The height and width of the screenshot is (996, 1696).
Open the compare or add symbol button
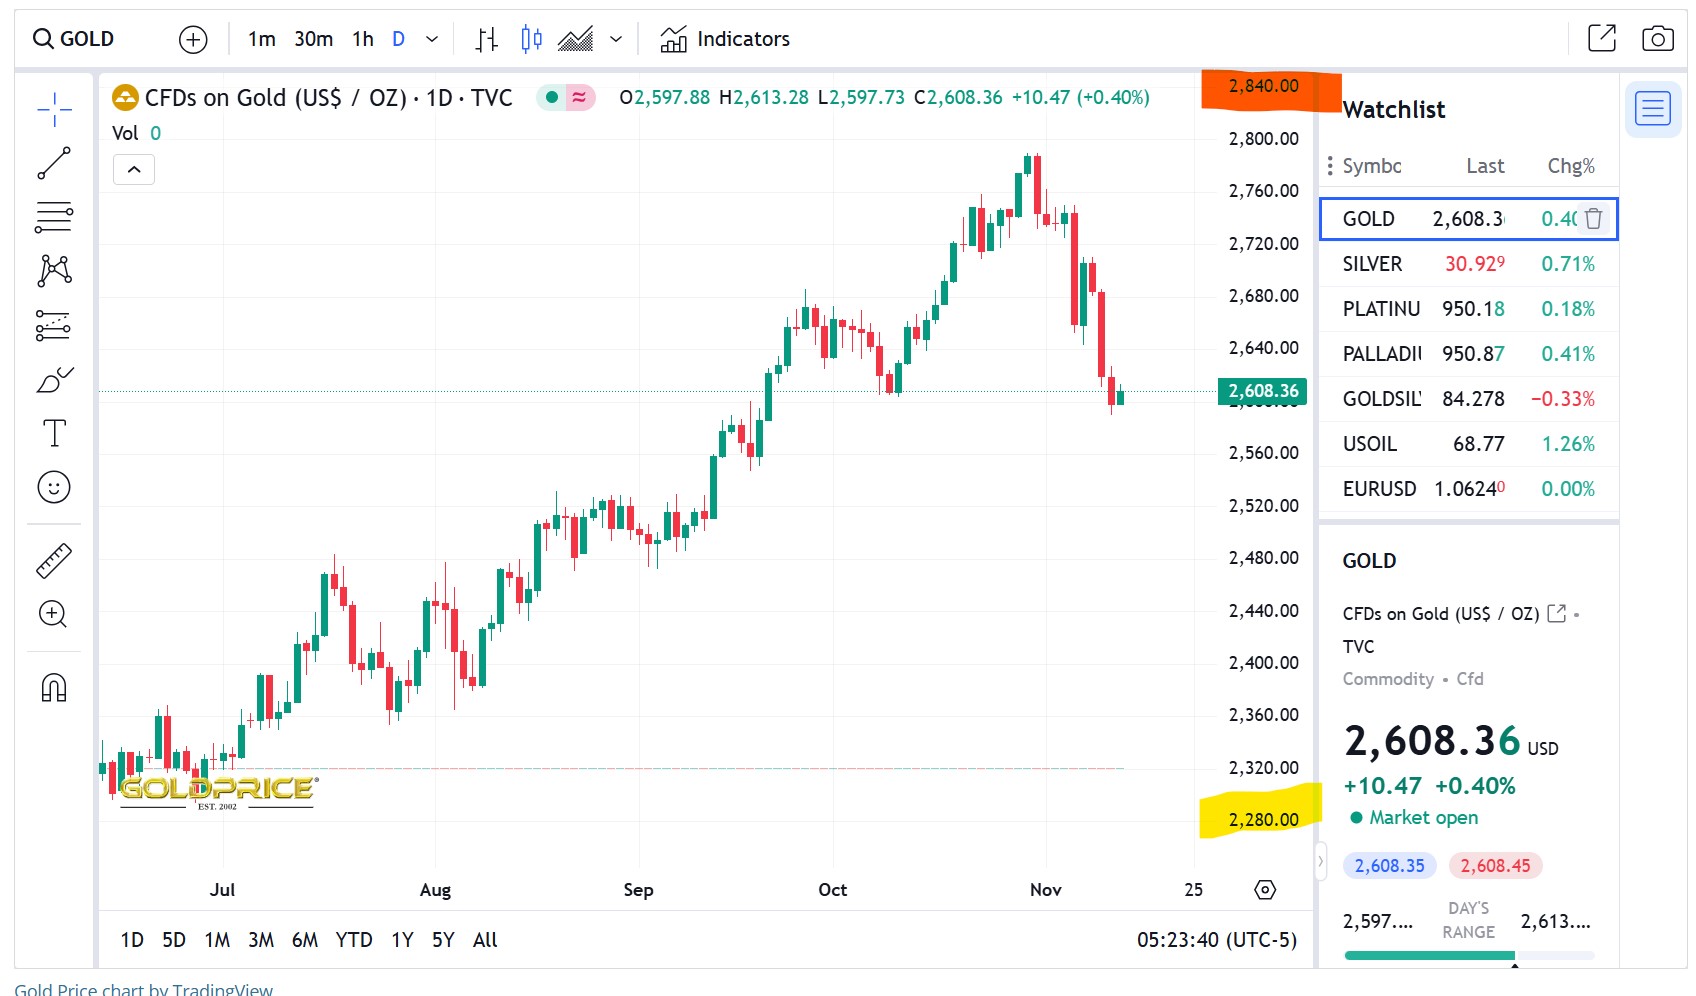click(193, 39)
